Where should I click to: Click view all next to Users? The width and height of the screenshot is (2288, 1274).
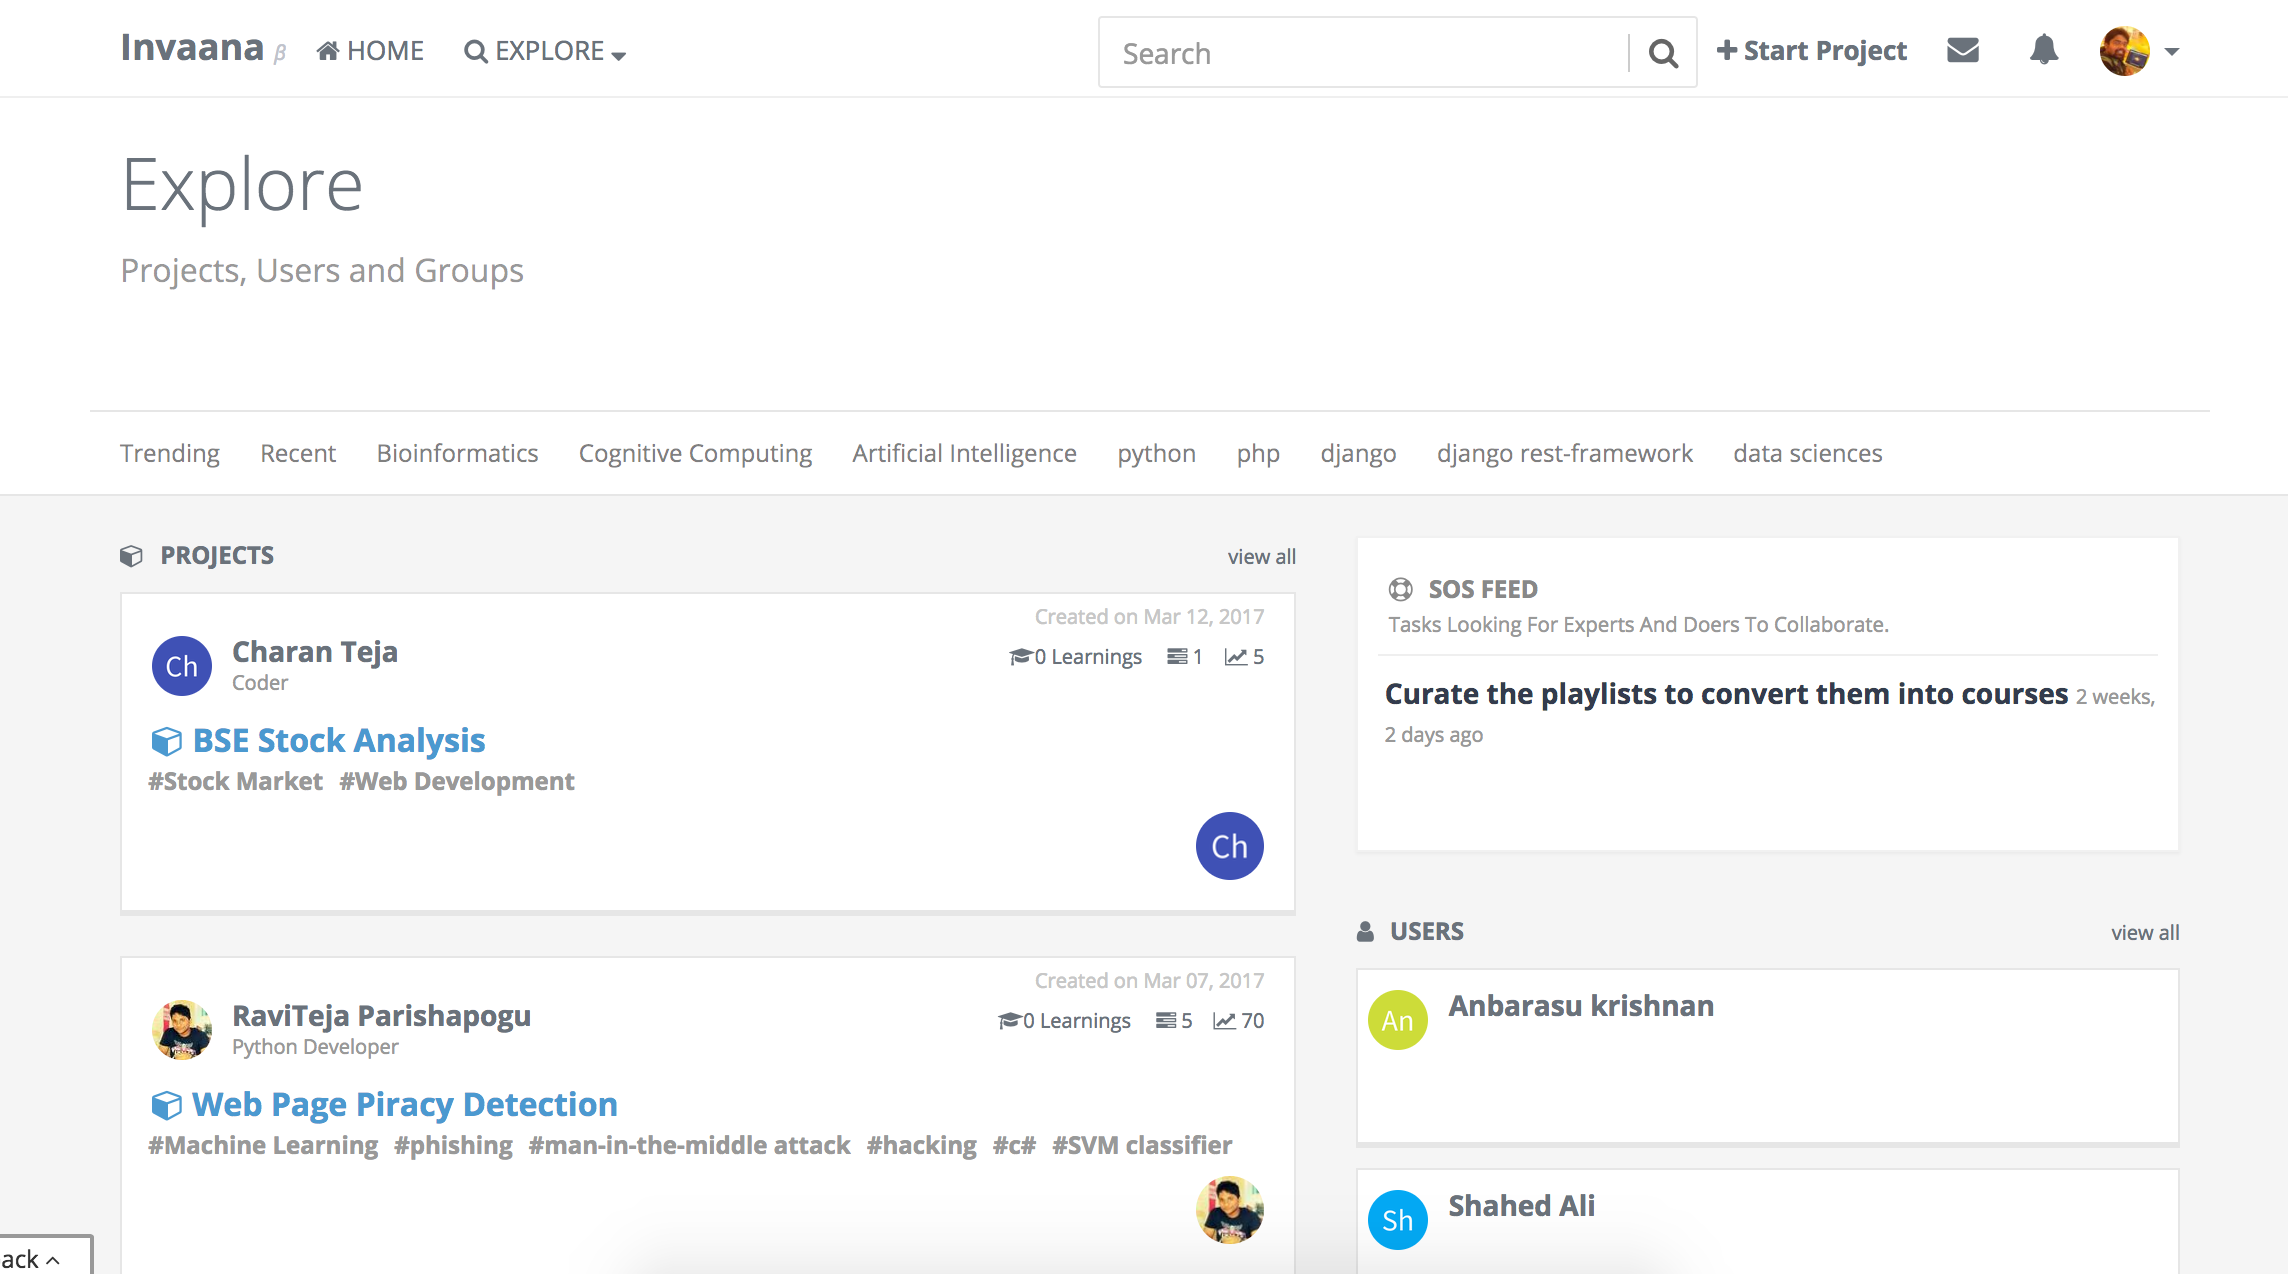point(2145,932)
